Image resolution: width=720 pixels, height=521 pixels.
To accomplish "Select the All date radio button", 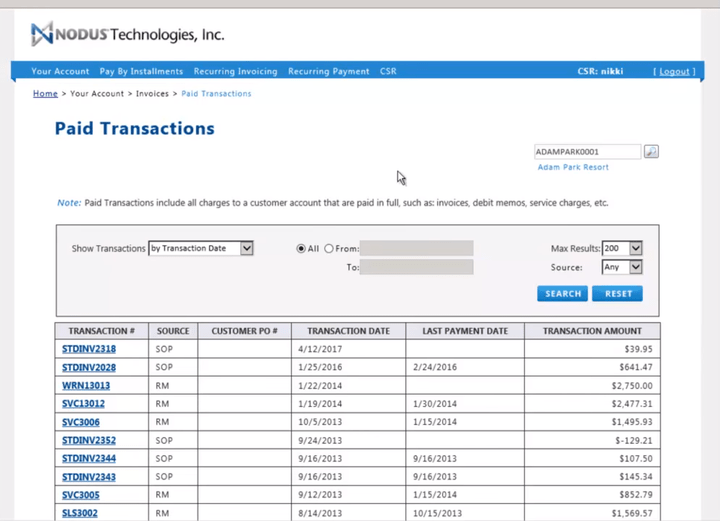I will (301, 249).
